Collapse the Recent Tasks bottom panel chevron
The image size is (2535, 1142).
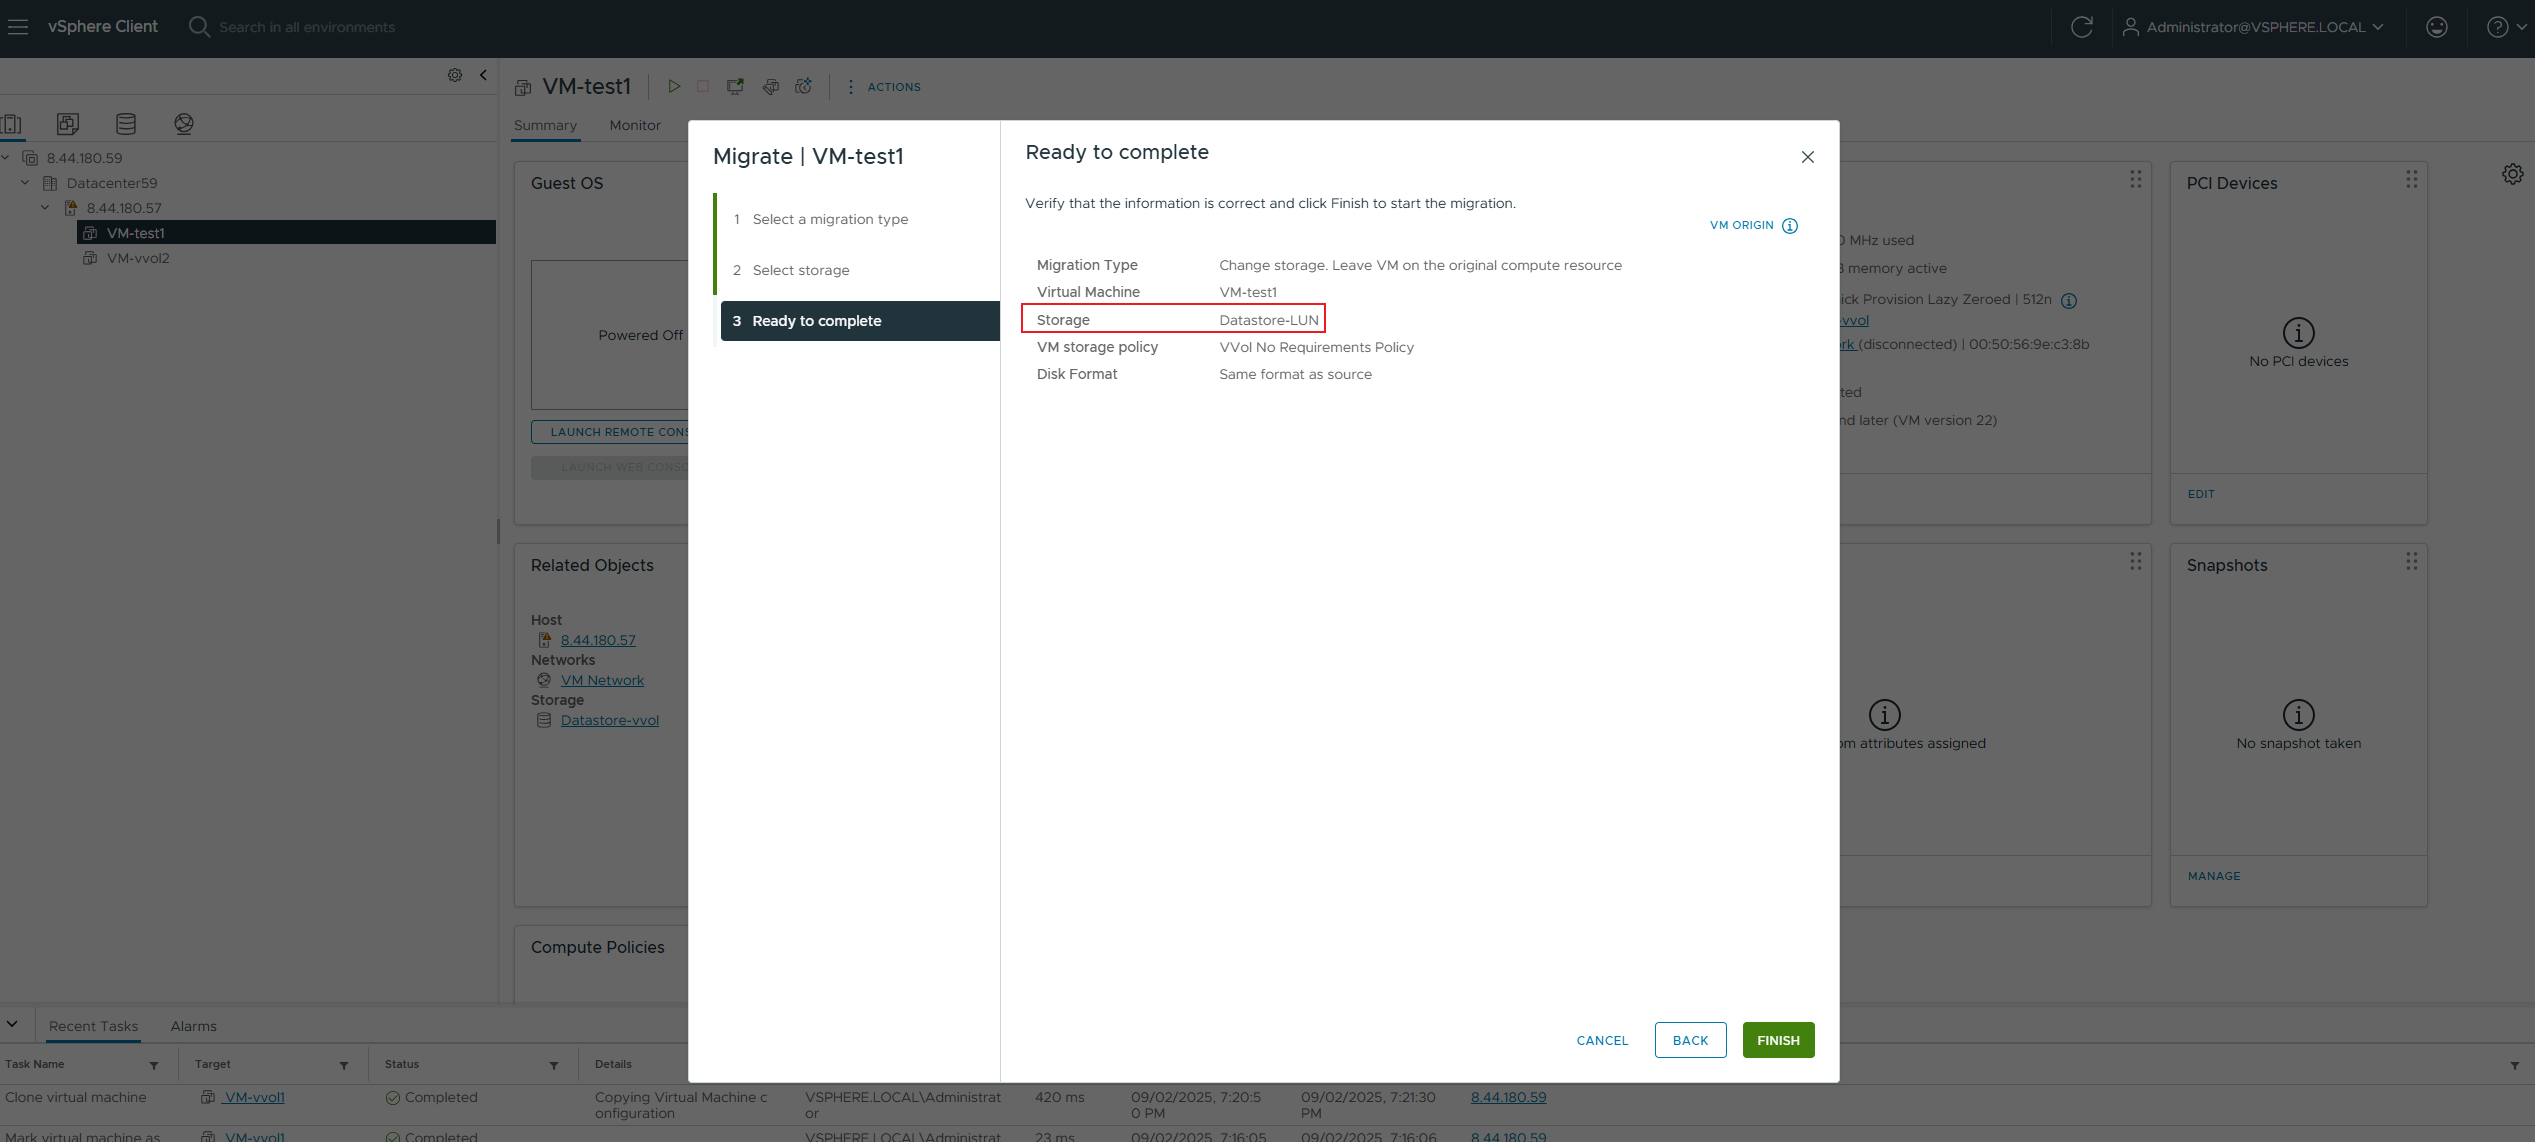tap(12, 1025)
